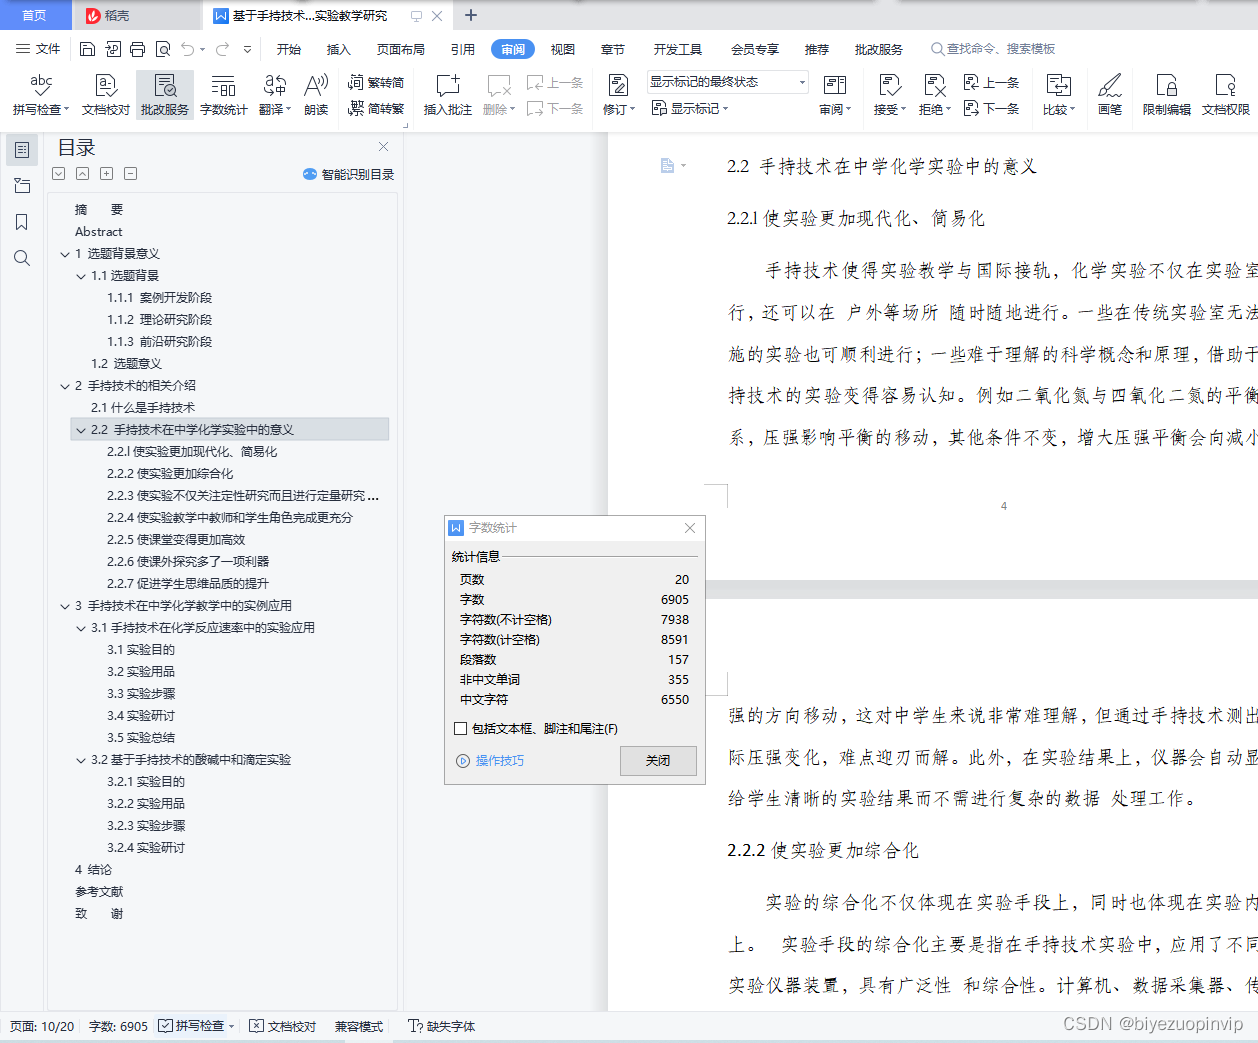
Task: Click 文档校对 in the status bar
Action: [x=283, y=1026]
